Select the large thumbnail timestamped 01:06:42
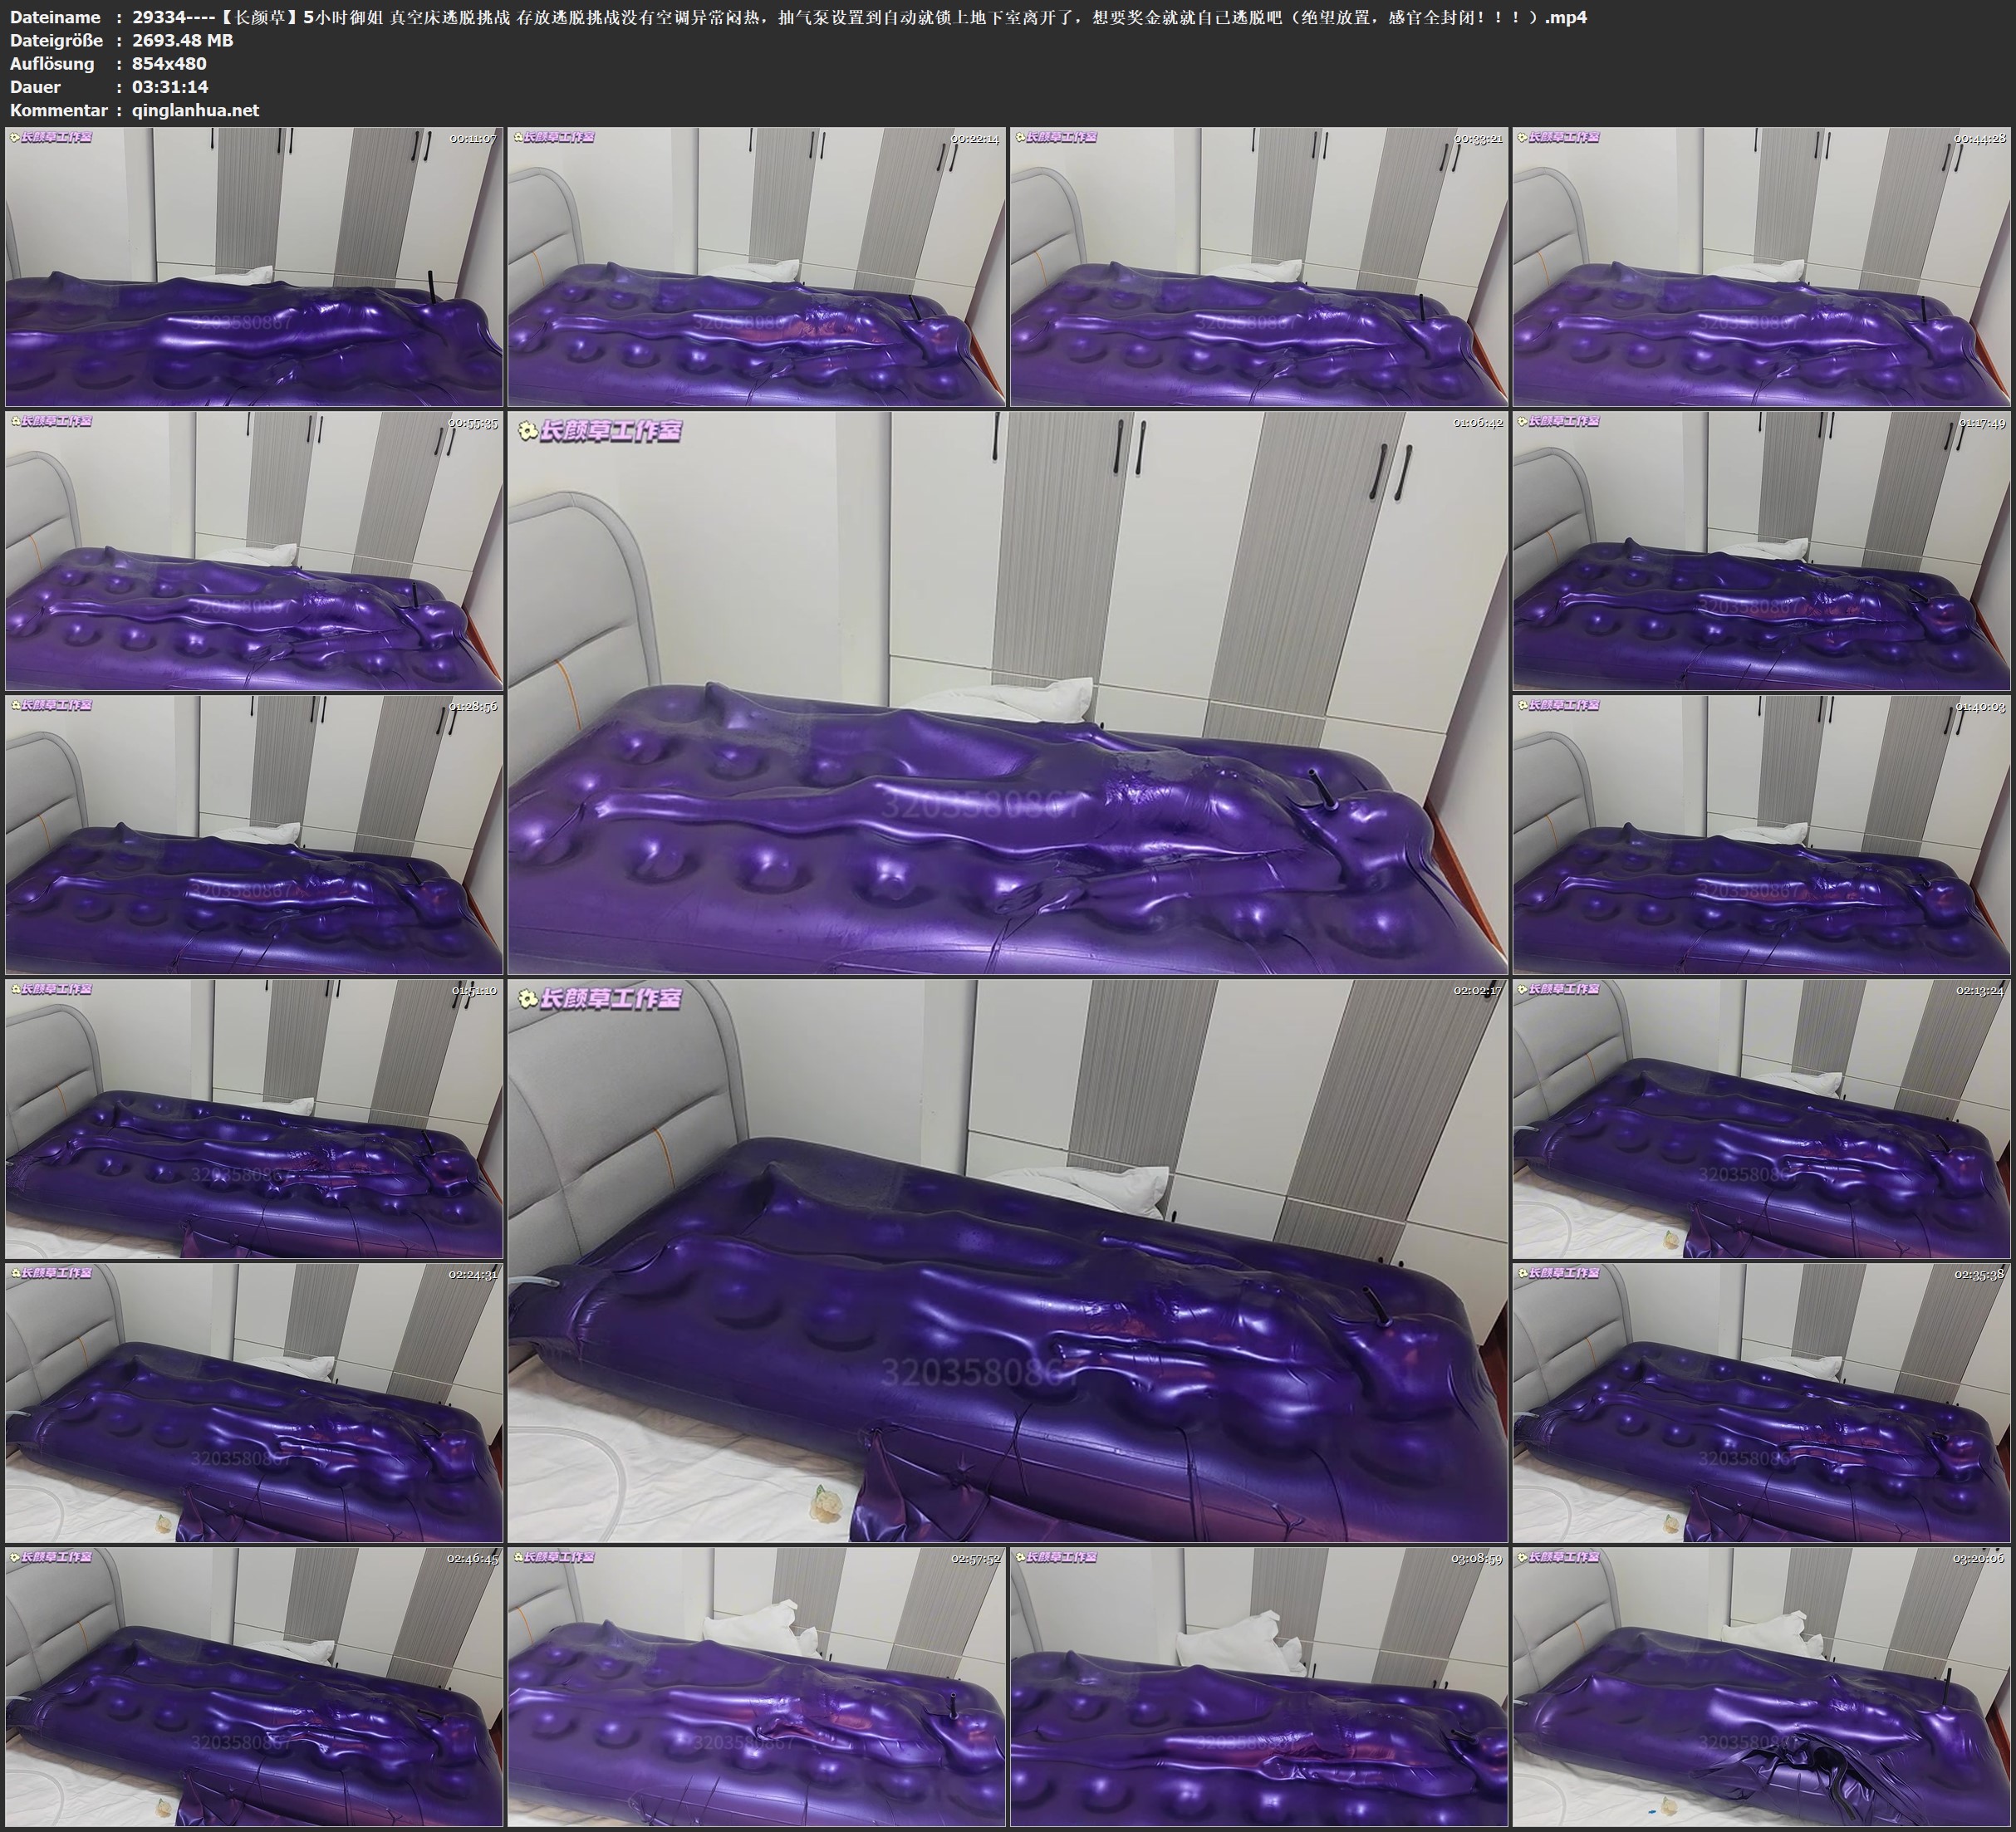This screenshot has width=2016, height=1832. [1007, 692]
